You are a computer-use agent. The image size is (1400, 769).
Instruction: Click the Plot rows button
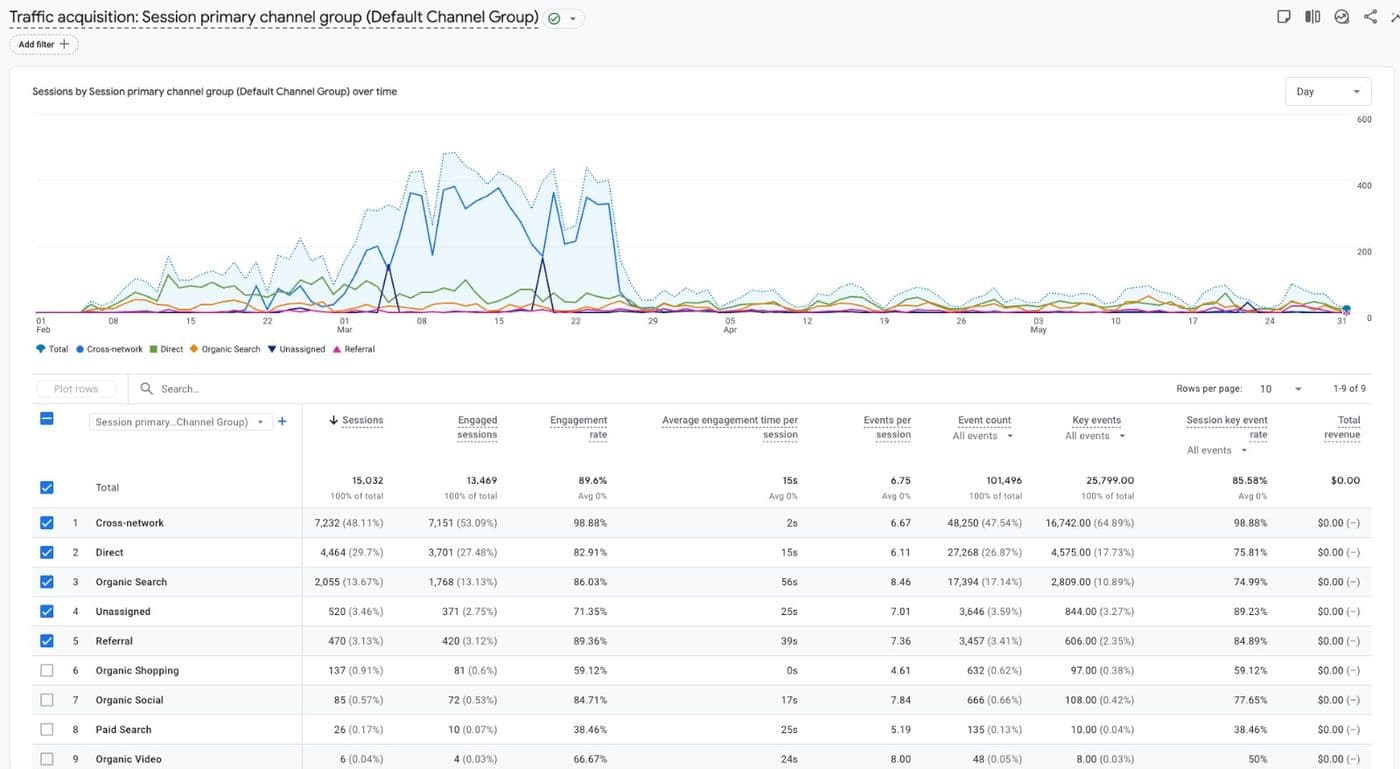(x=76, y=389)
